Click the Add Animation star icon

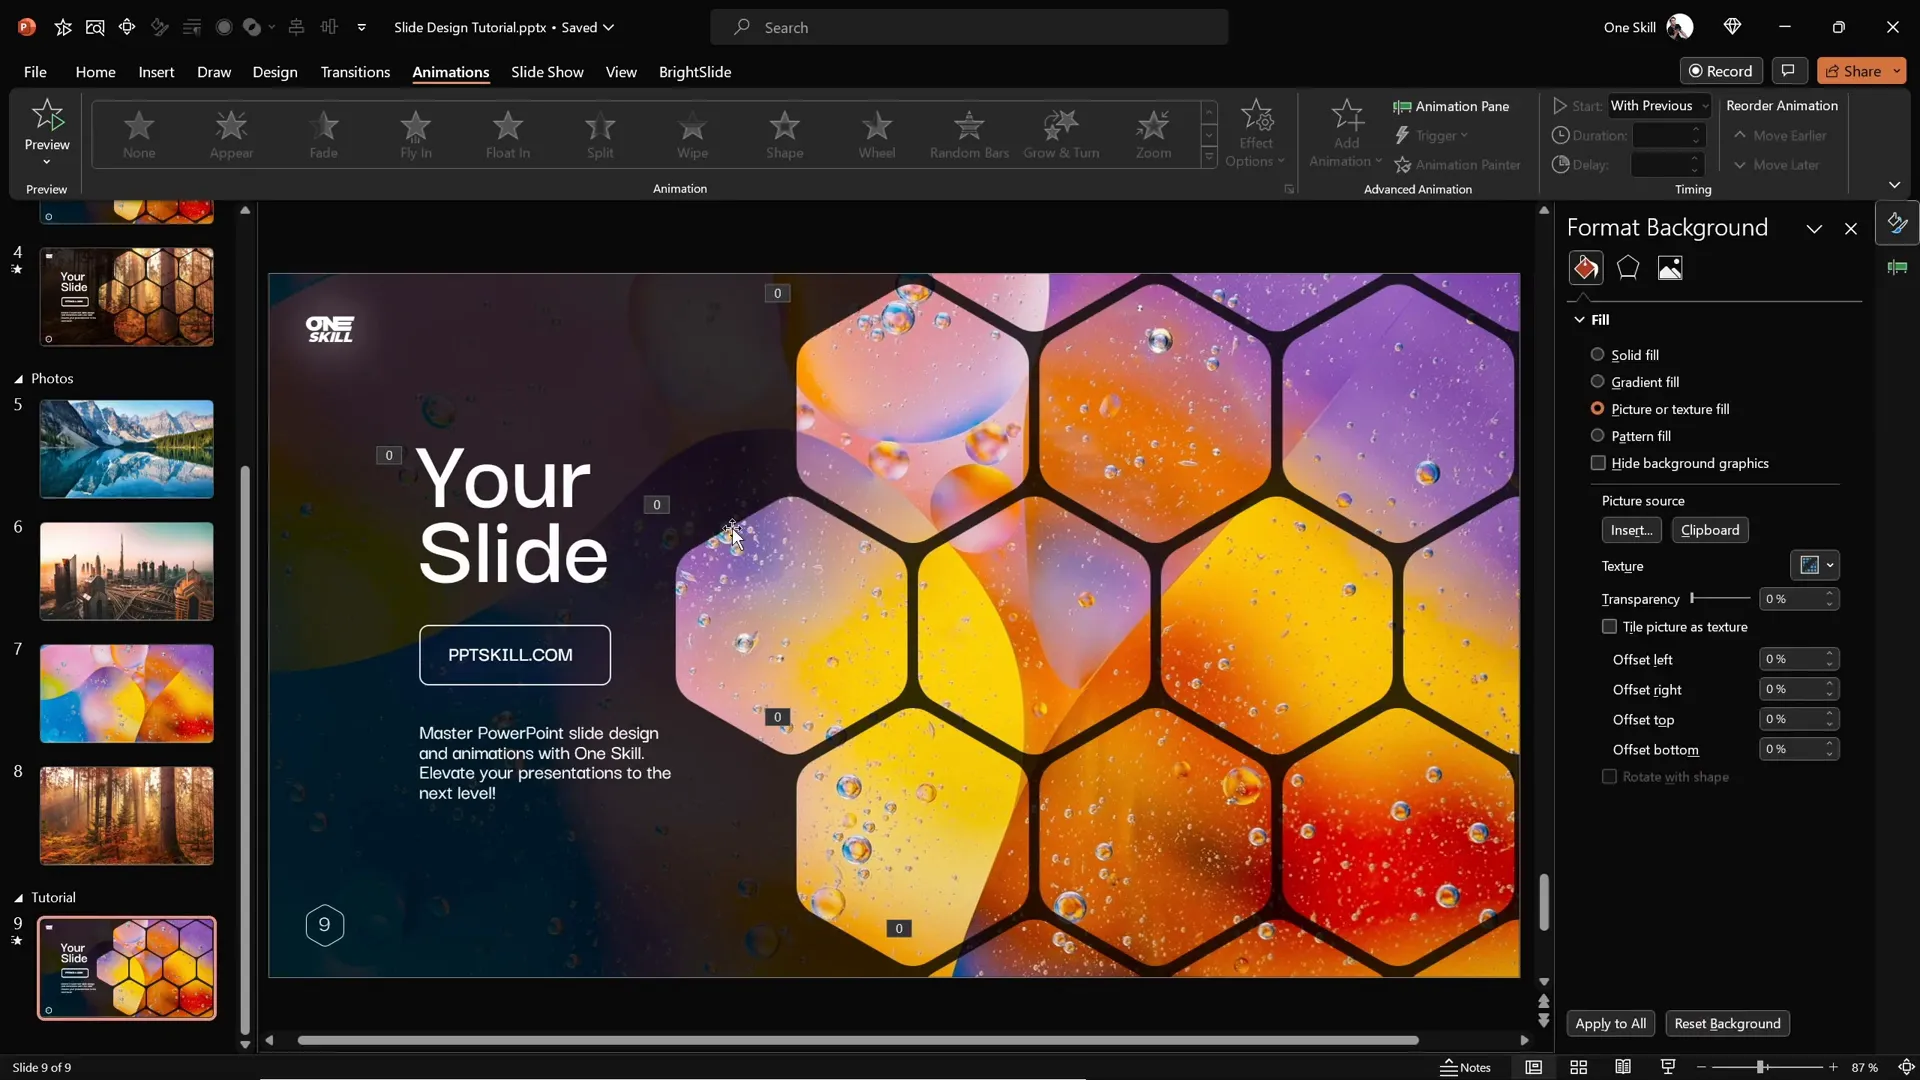click(1347, 115)
